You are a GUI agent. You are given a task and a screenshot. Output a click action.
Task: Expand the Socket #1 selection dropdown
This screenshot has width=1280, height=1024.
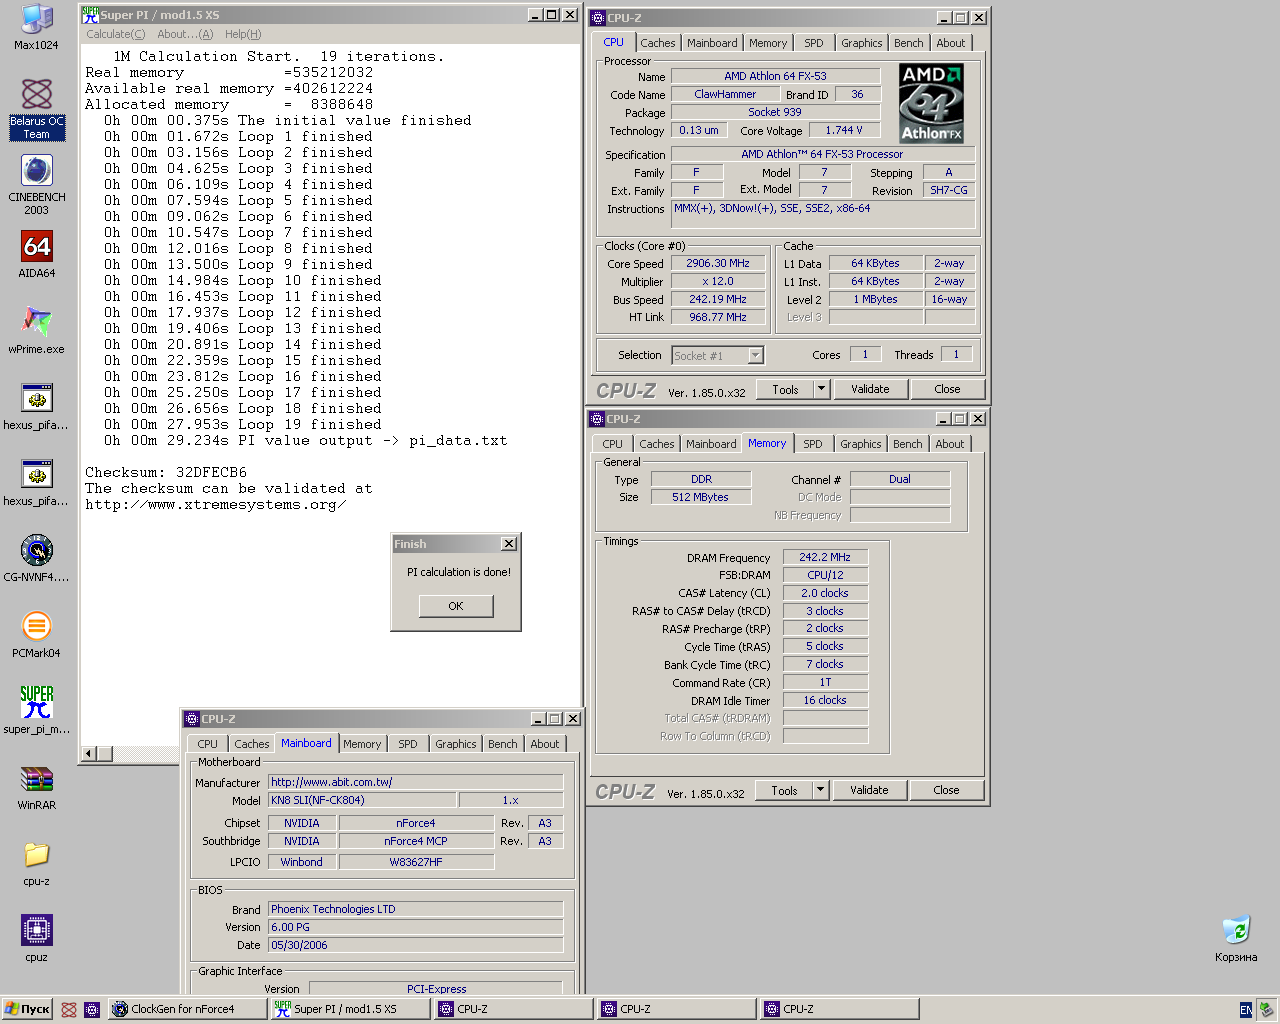756,355
